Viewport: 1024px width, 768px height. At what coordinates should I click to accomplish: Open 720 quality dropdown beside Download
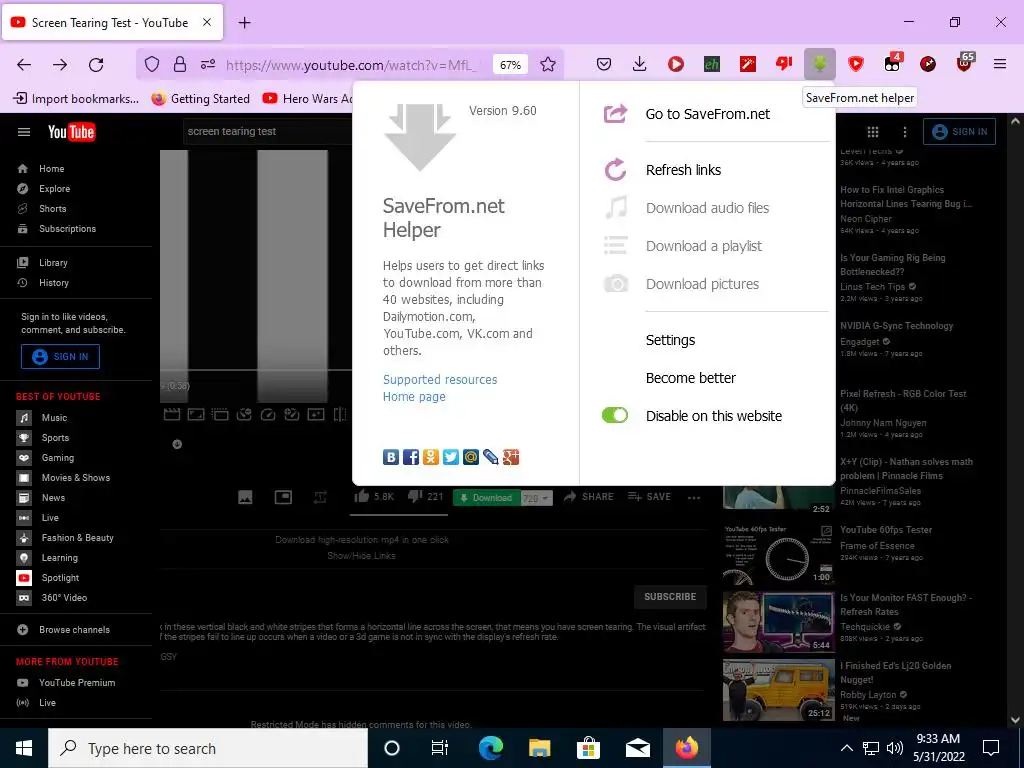coord(537,498)
